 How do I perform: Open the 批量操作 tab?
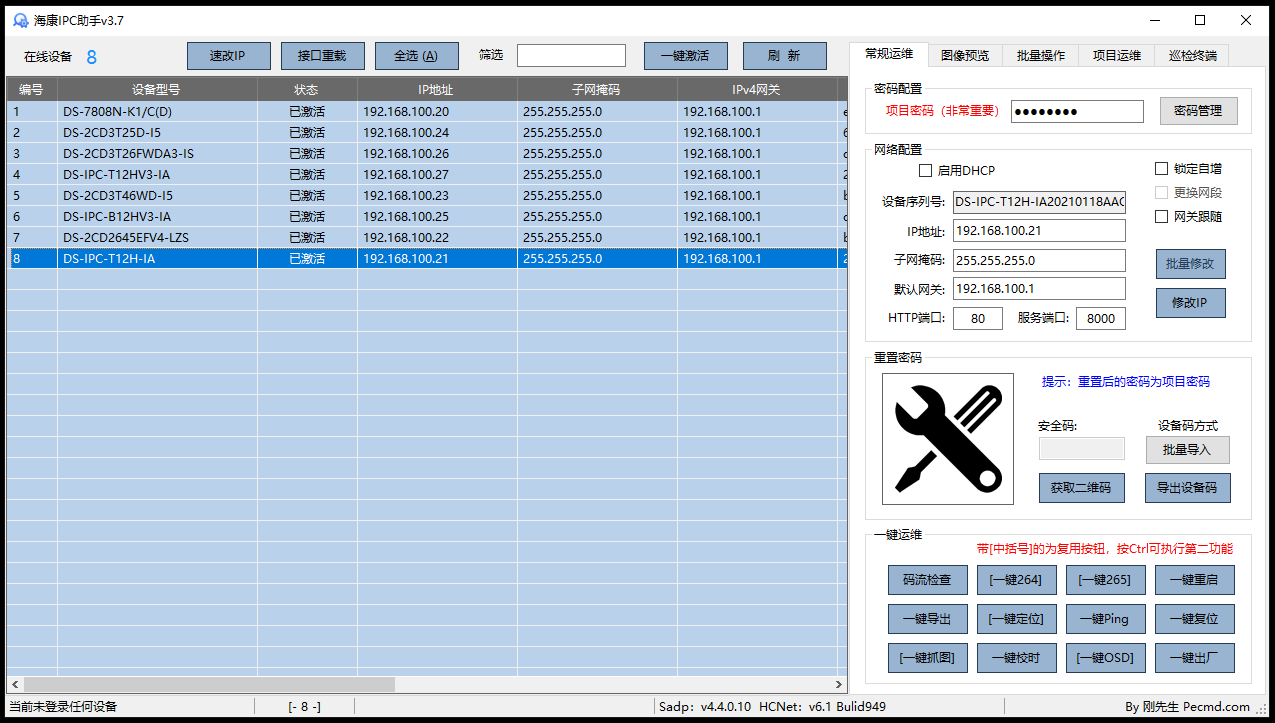point(1041,56)
